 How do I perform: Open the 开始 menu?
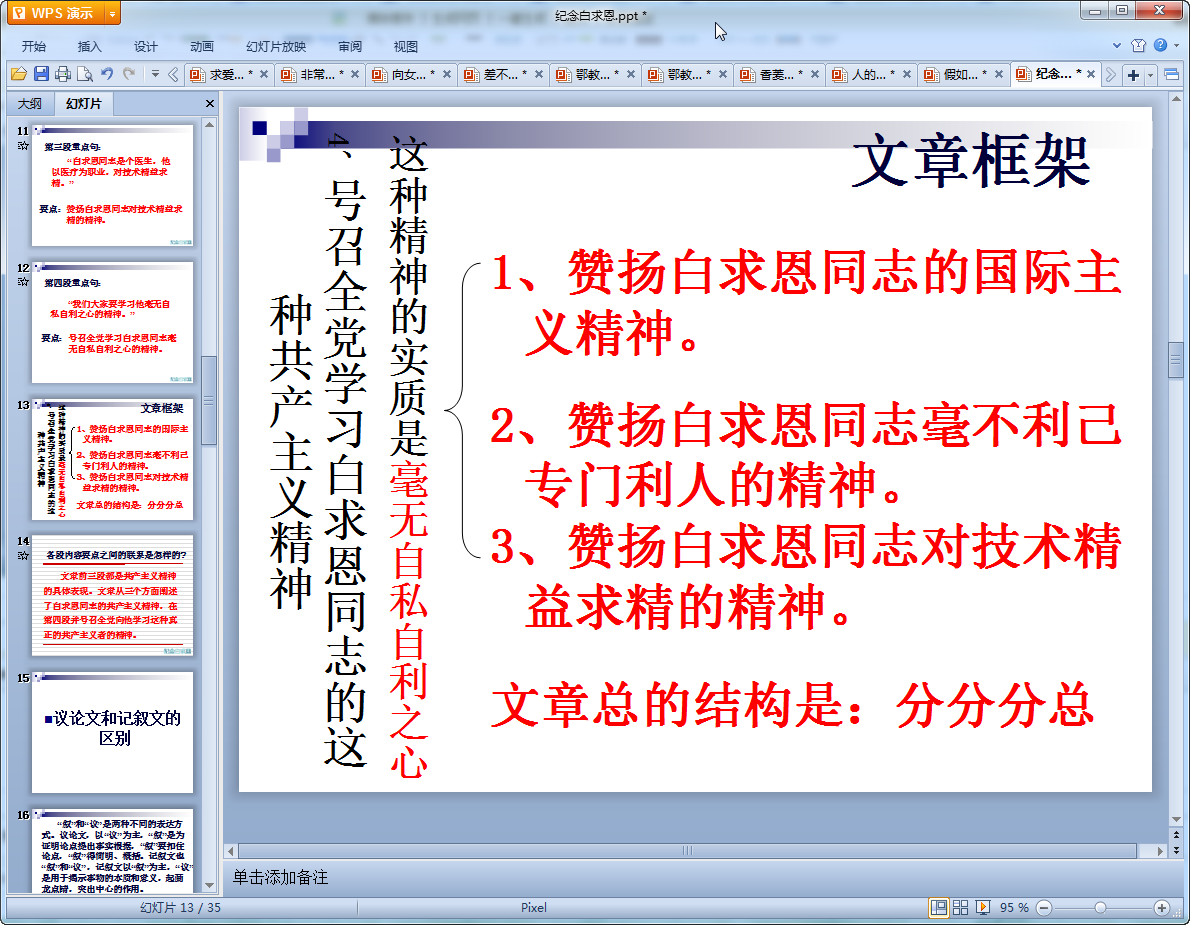[x=33, y=46]
